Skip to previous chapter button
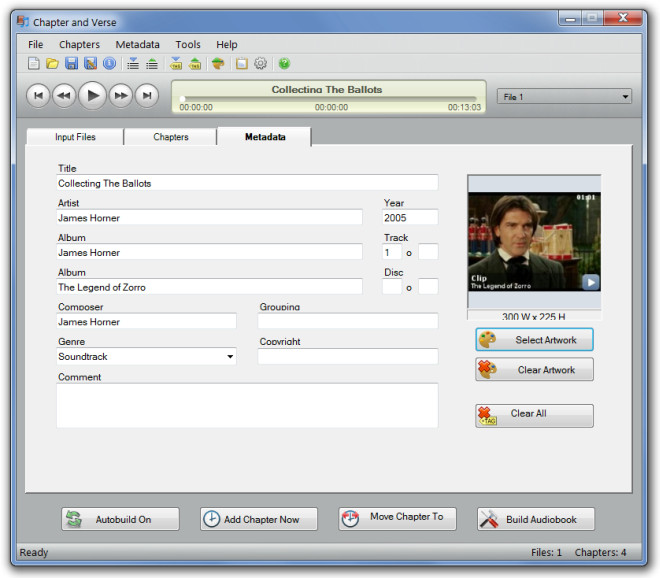Viewport: 660px width, 578px height. 38,96
